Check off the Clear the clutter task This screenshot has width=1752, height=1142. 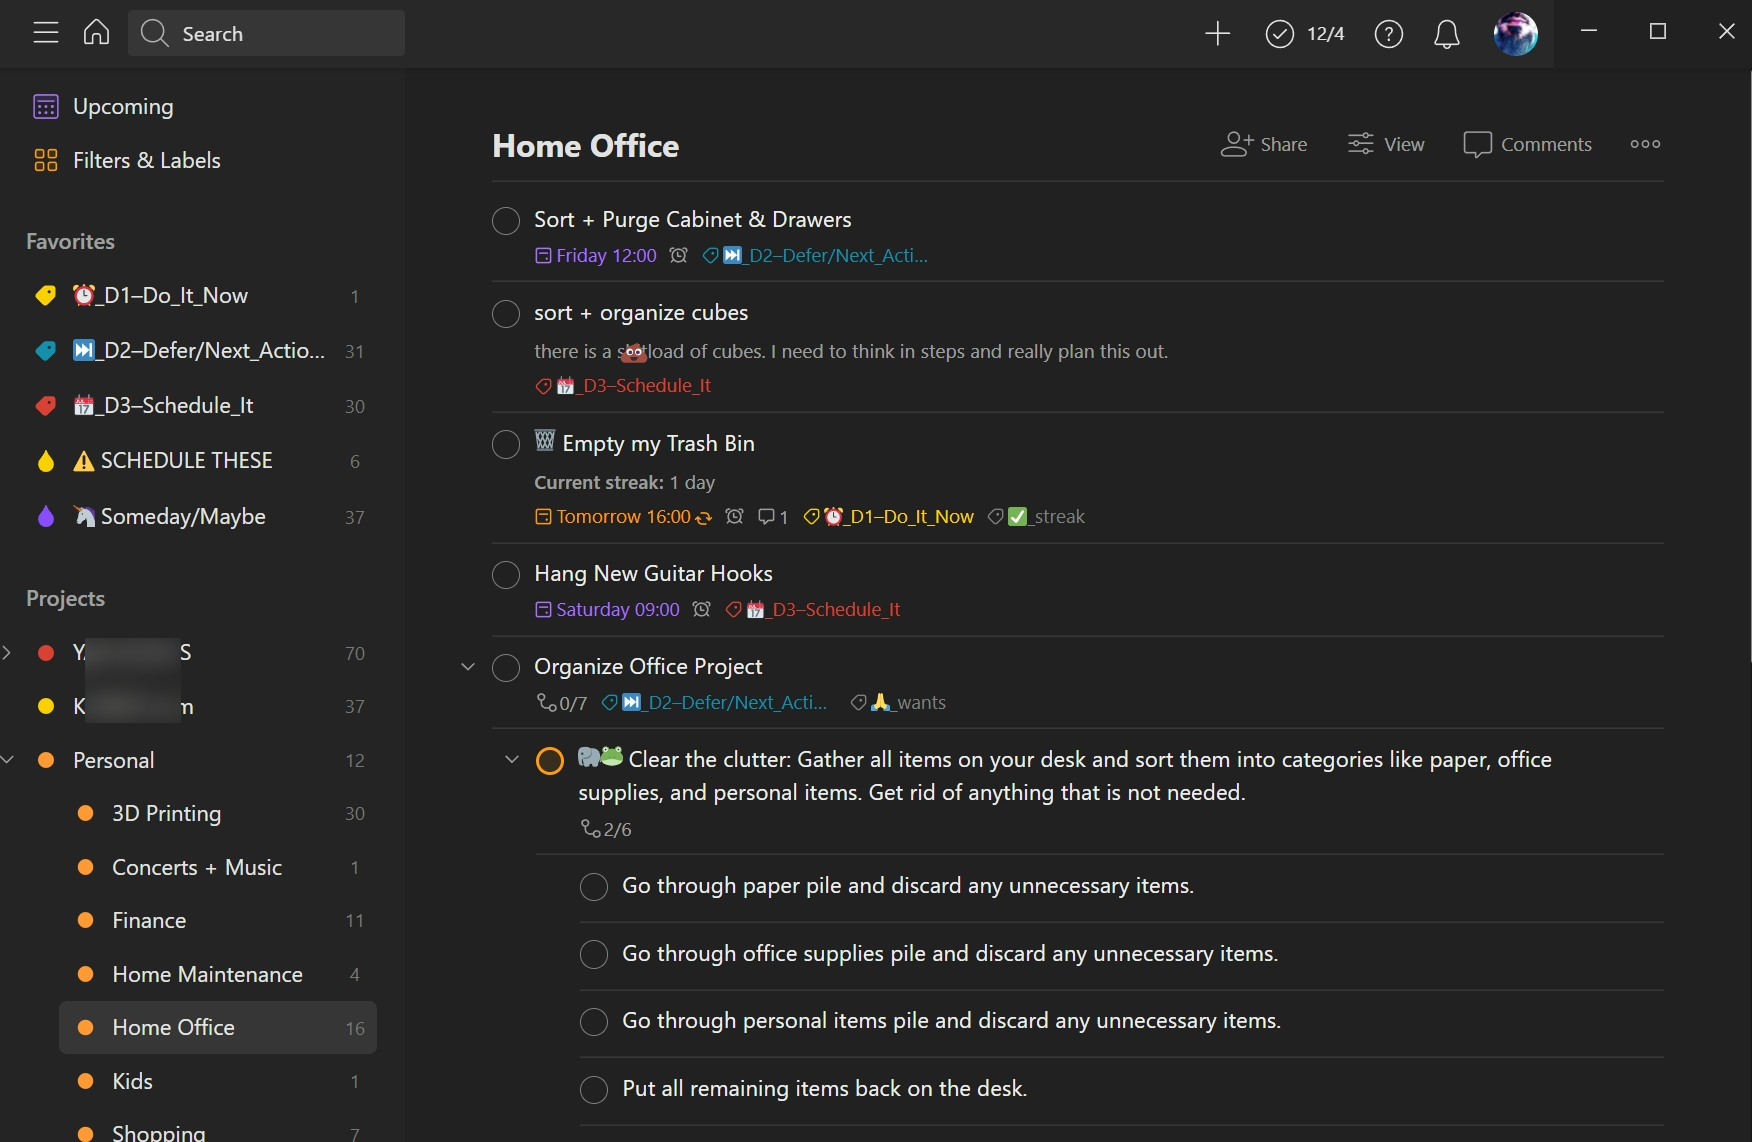pos(550,761)
